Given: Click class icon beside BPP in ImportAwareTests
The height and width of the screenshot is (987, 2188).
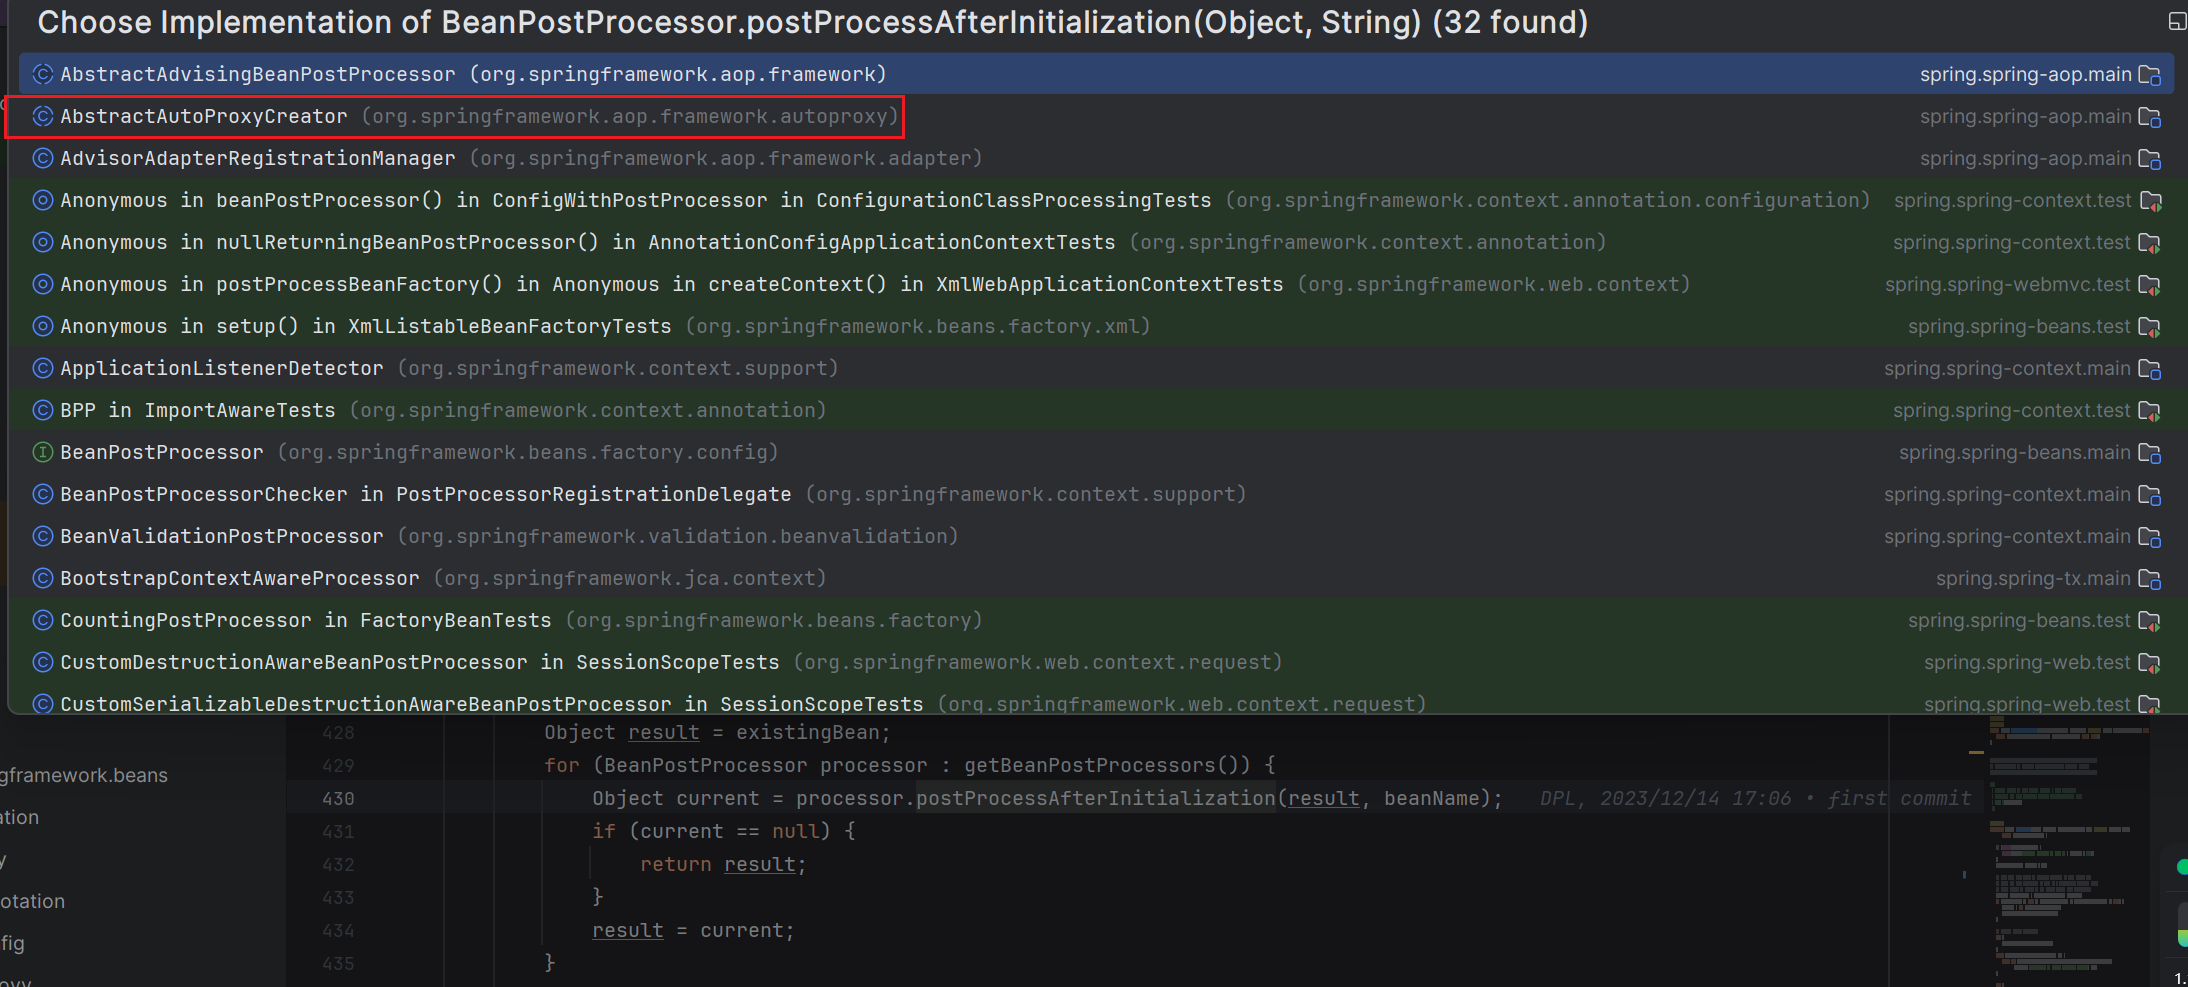Looking at the screenshot, I should [x=43, y=410].
